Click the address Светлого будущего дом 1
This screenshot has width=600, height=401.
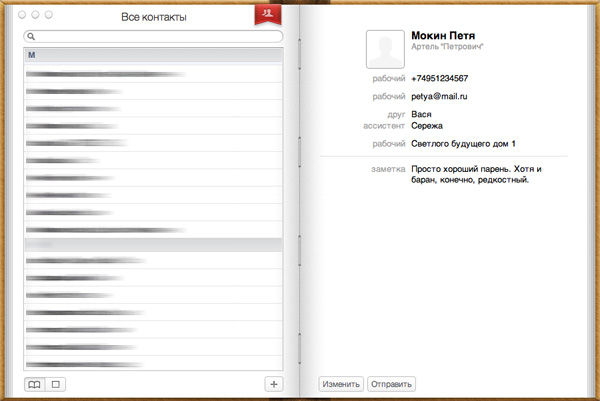click(463, 144)
